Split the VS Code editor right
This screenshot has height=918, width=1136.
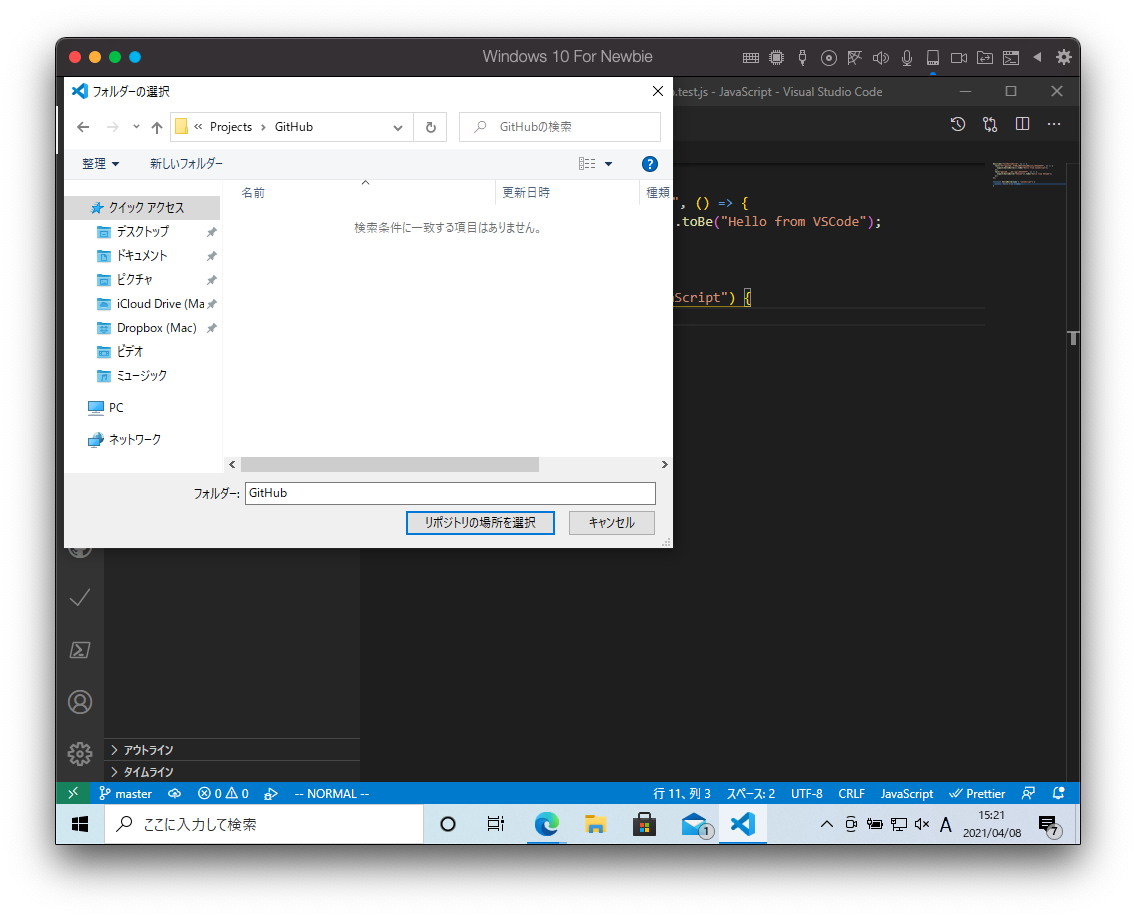click(1022, 124)
